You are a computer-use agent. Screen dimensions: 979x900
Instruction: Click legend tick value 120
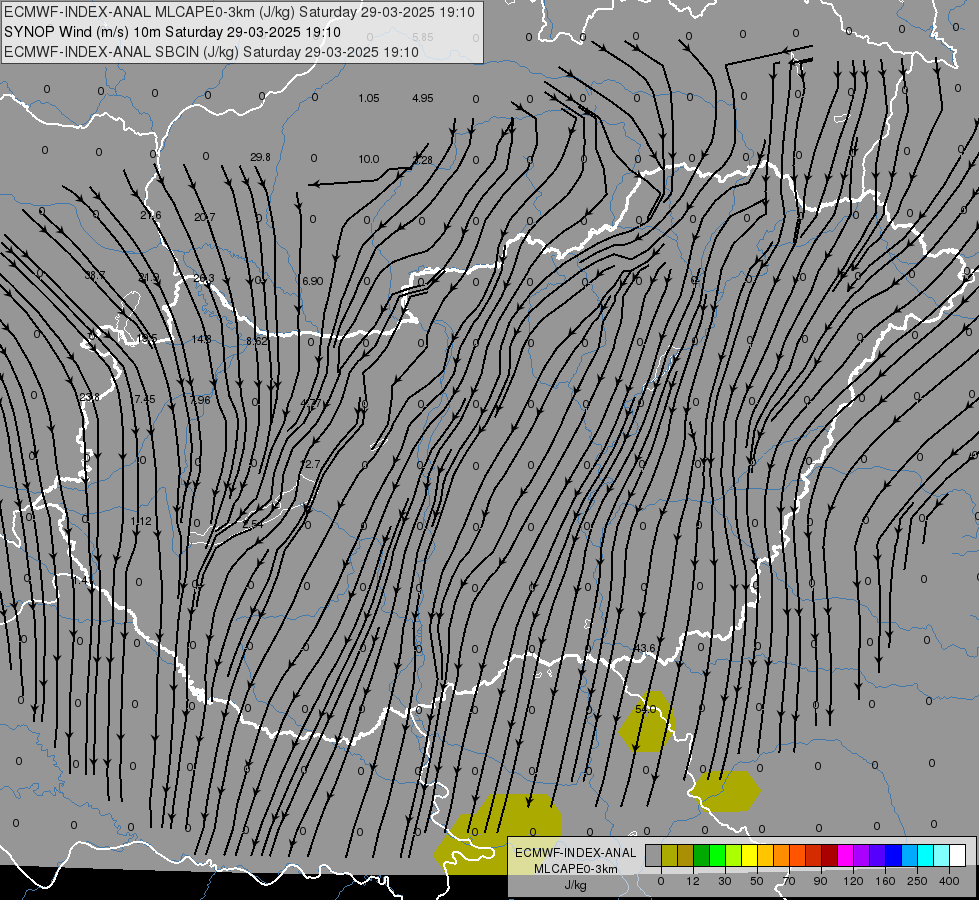coord(853,881)
